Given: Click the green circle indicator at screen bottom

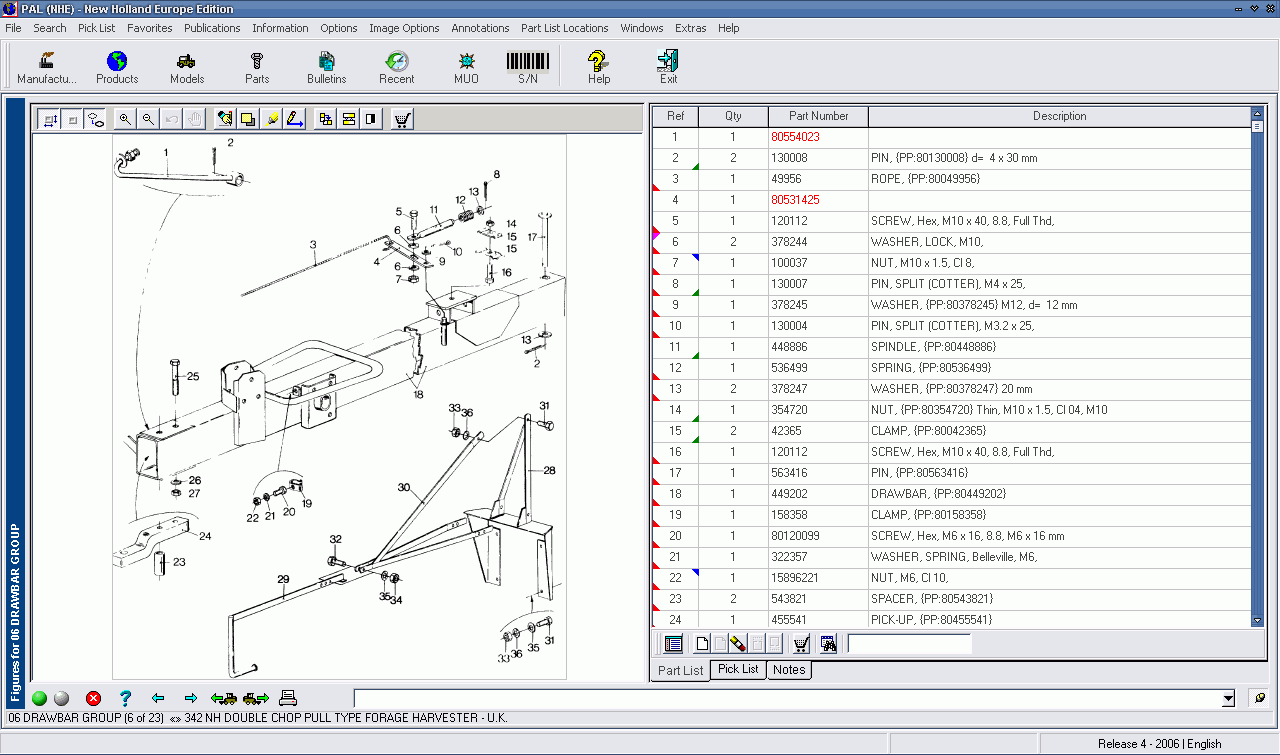Looking at the screenshot, I should coord(39,698).
